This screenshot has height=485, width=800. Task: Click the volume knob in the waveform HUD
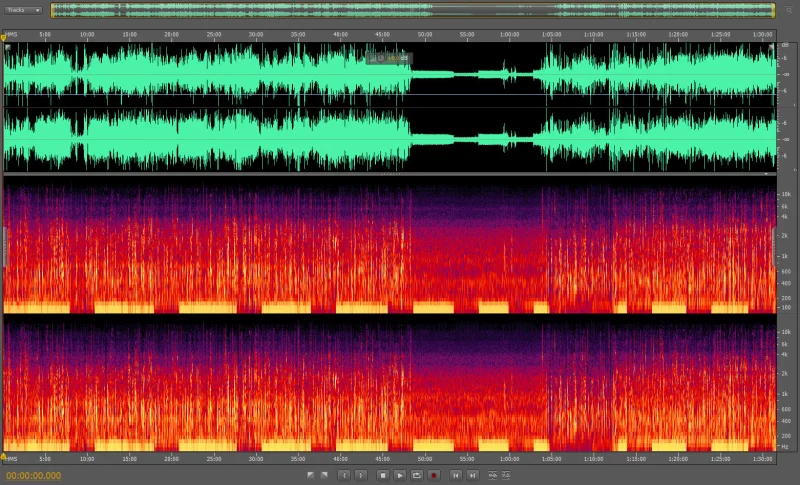click(381, 58)
